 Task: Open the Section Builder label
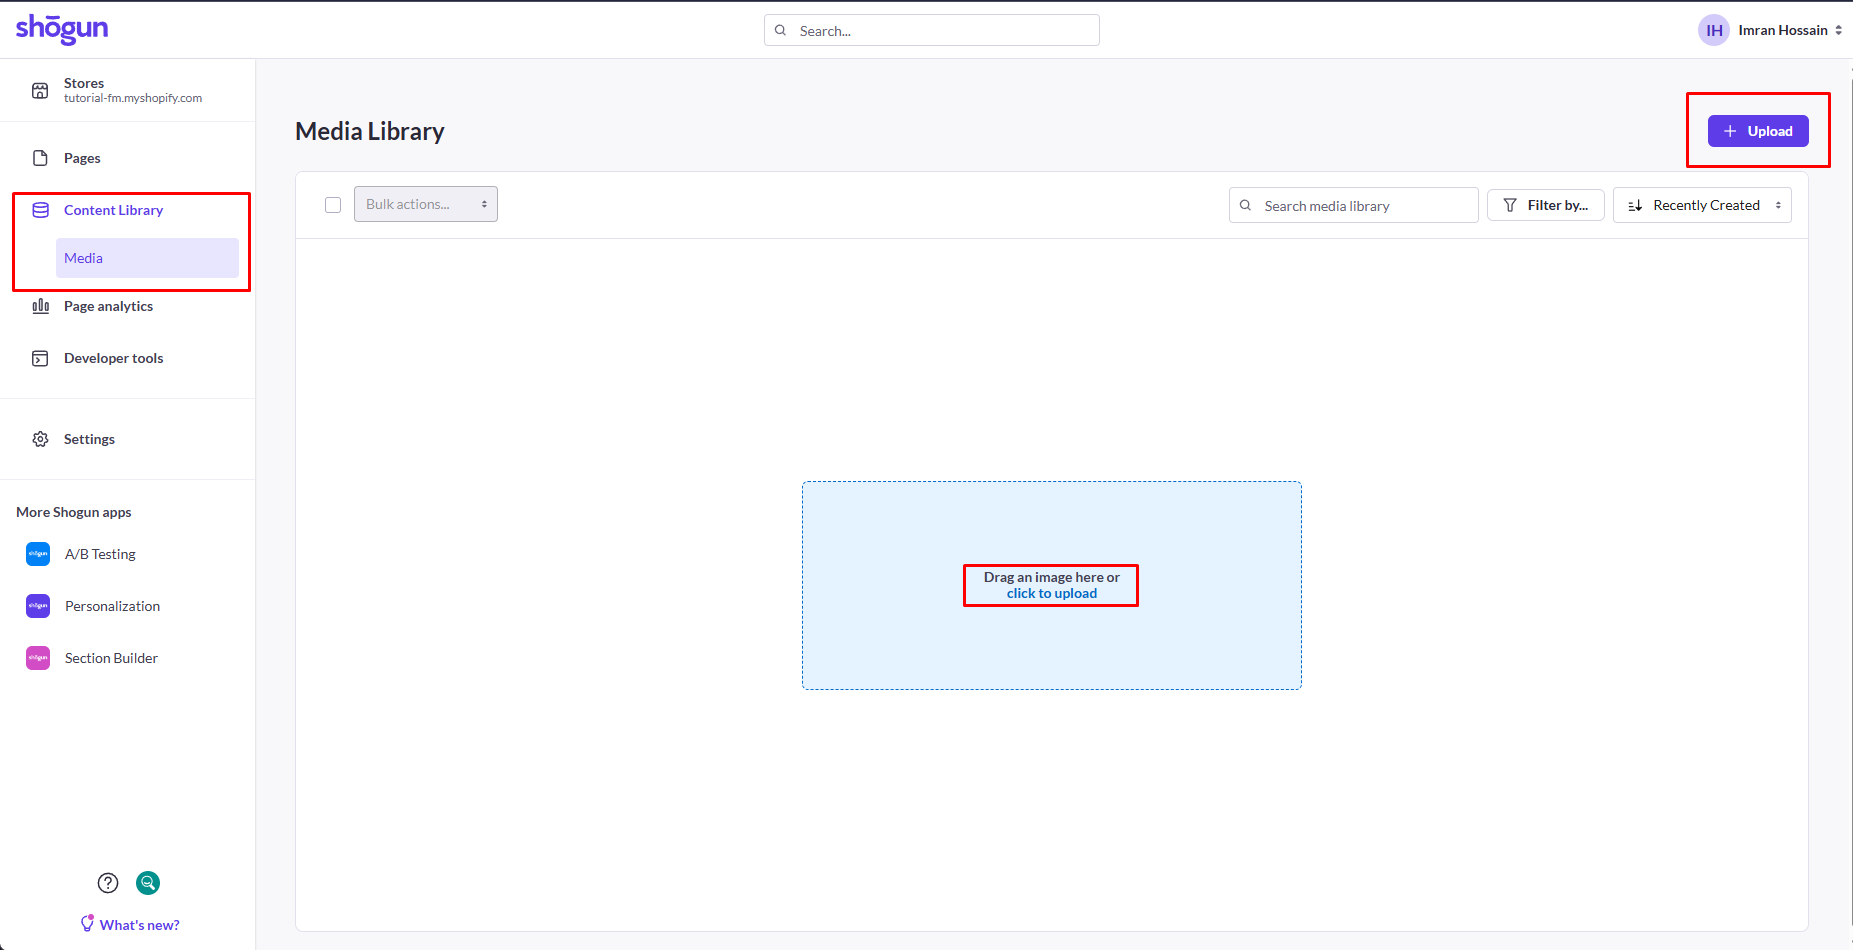tap(111, 658)
